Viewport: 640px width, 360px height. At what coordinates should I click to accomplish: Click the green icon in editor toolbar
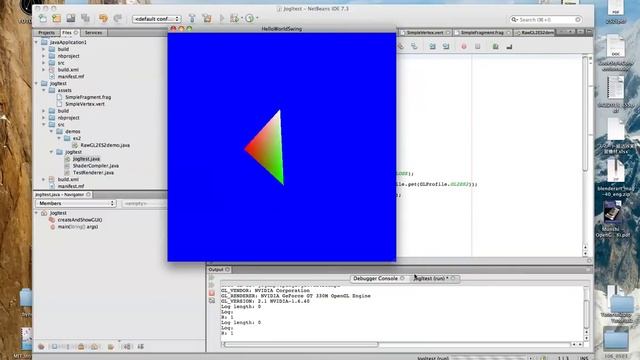pos(495,47)
